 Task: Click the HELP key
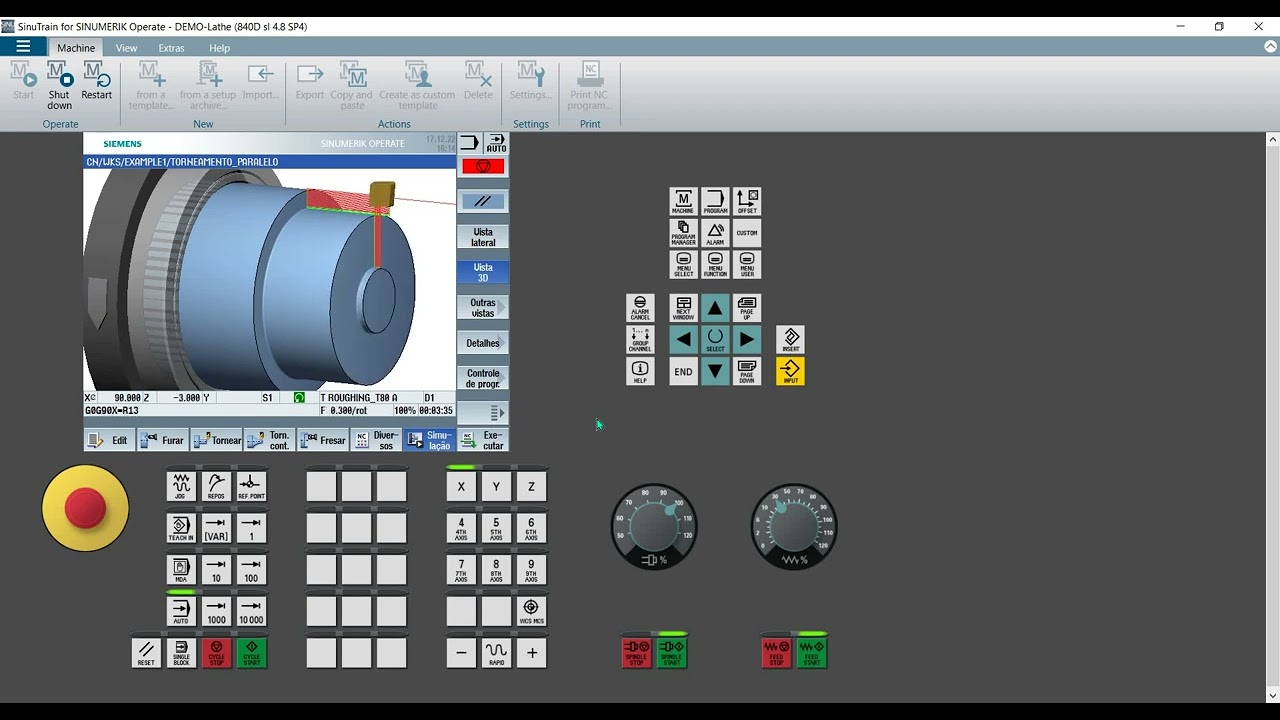click(x=640, y=372)
